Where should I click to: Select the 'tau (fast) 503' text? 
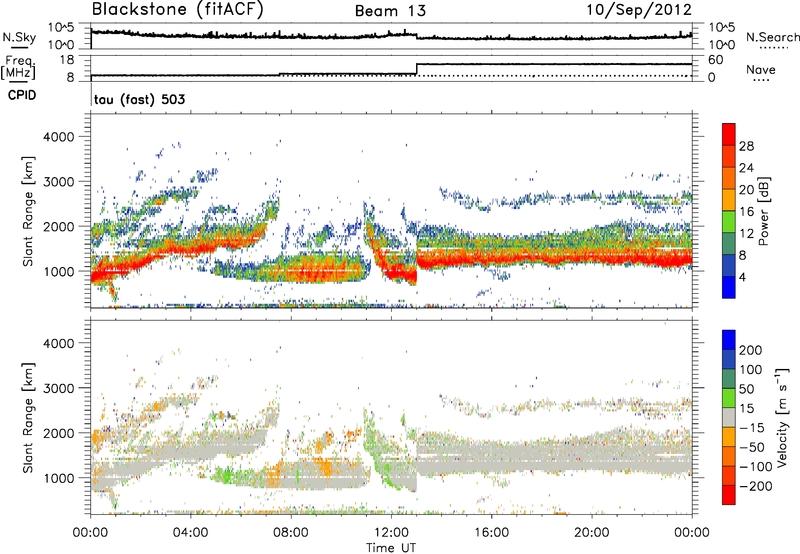point(140,99)
